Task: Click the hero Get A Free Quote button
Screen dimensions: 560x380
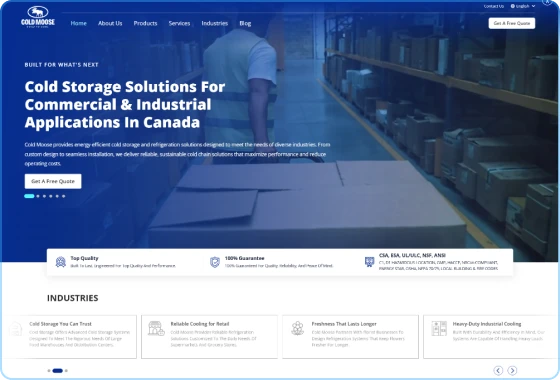Action: pos(53,181)
